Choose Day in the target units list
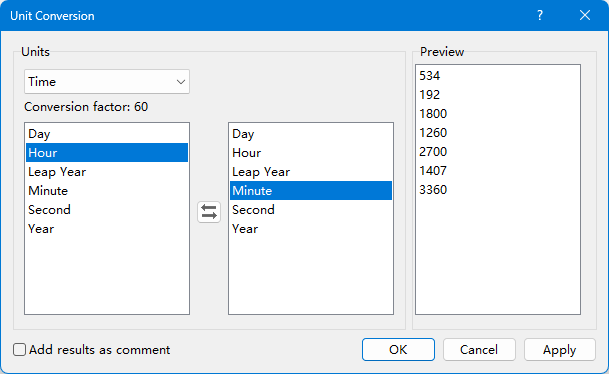 pos(311,134)
